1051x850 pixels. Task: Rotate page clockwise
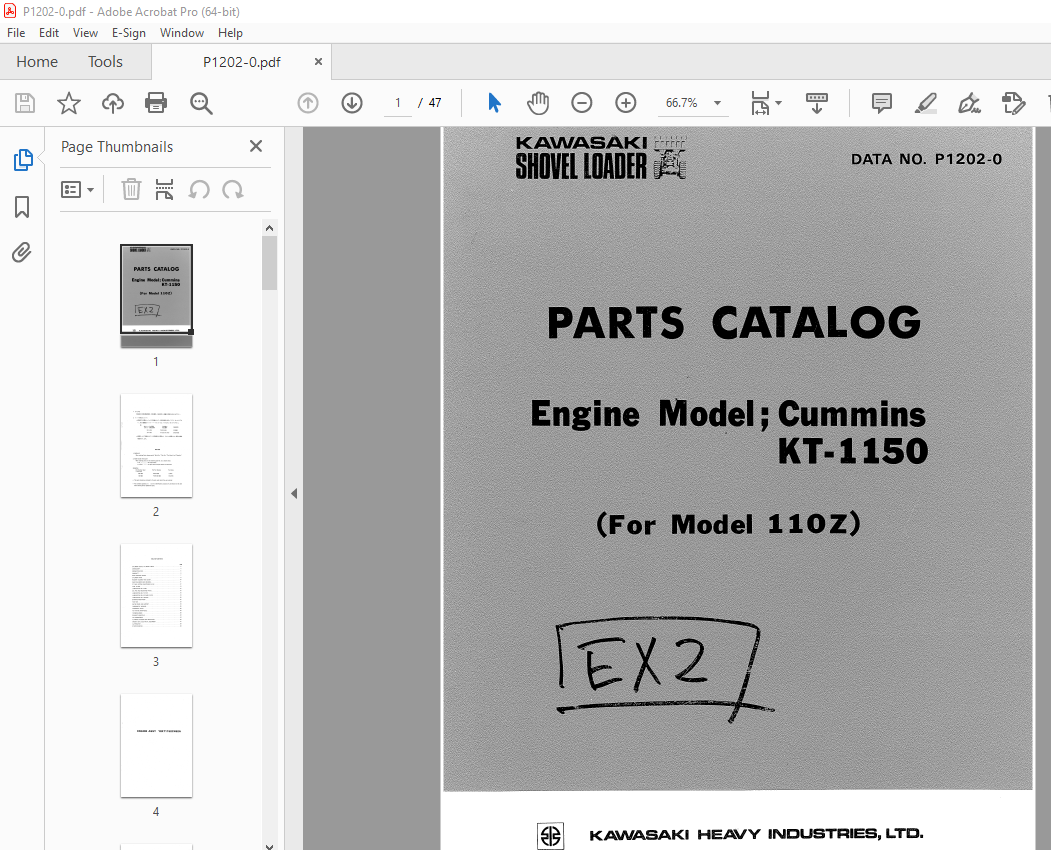(233, 190)
